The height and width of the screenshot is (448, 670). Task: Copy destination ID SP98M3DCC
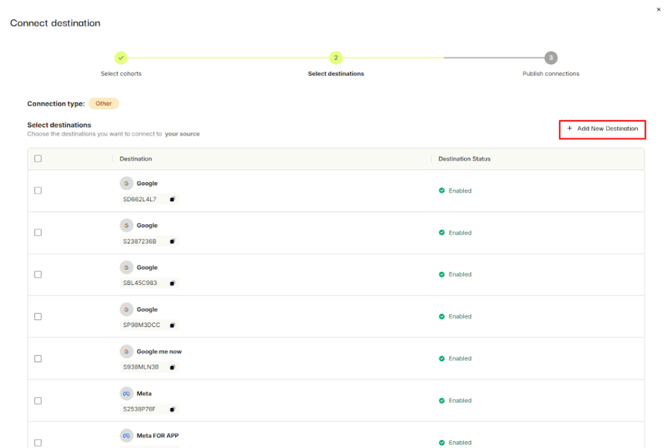(x=172, y=325)
